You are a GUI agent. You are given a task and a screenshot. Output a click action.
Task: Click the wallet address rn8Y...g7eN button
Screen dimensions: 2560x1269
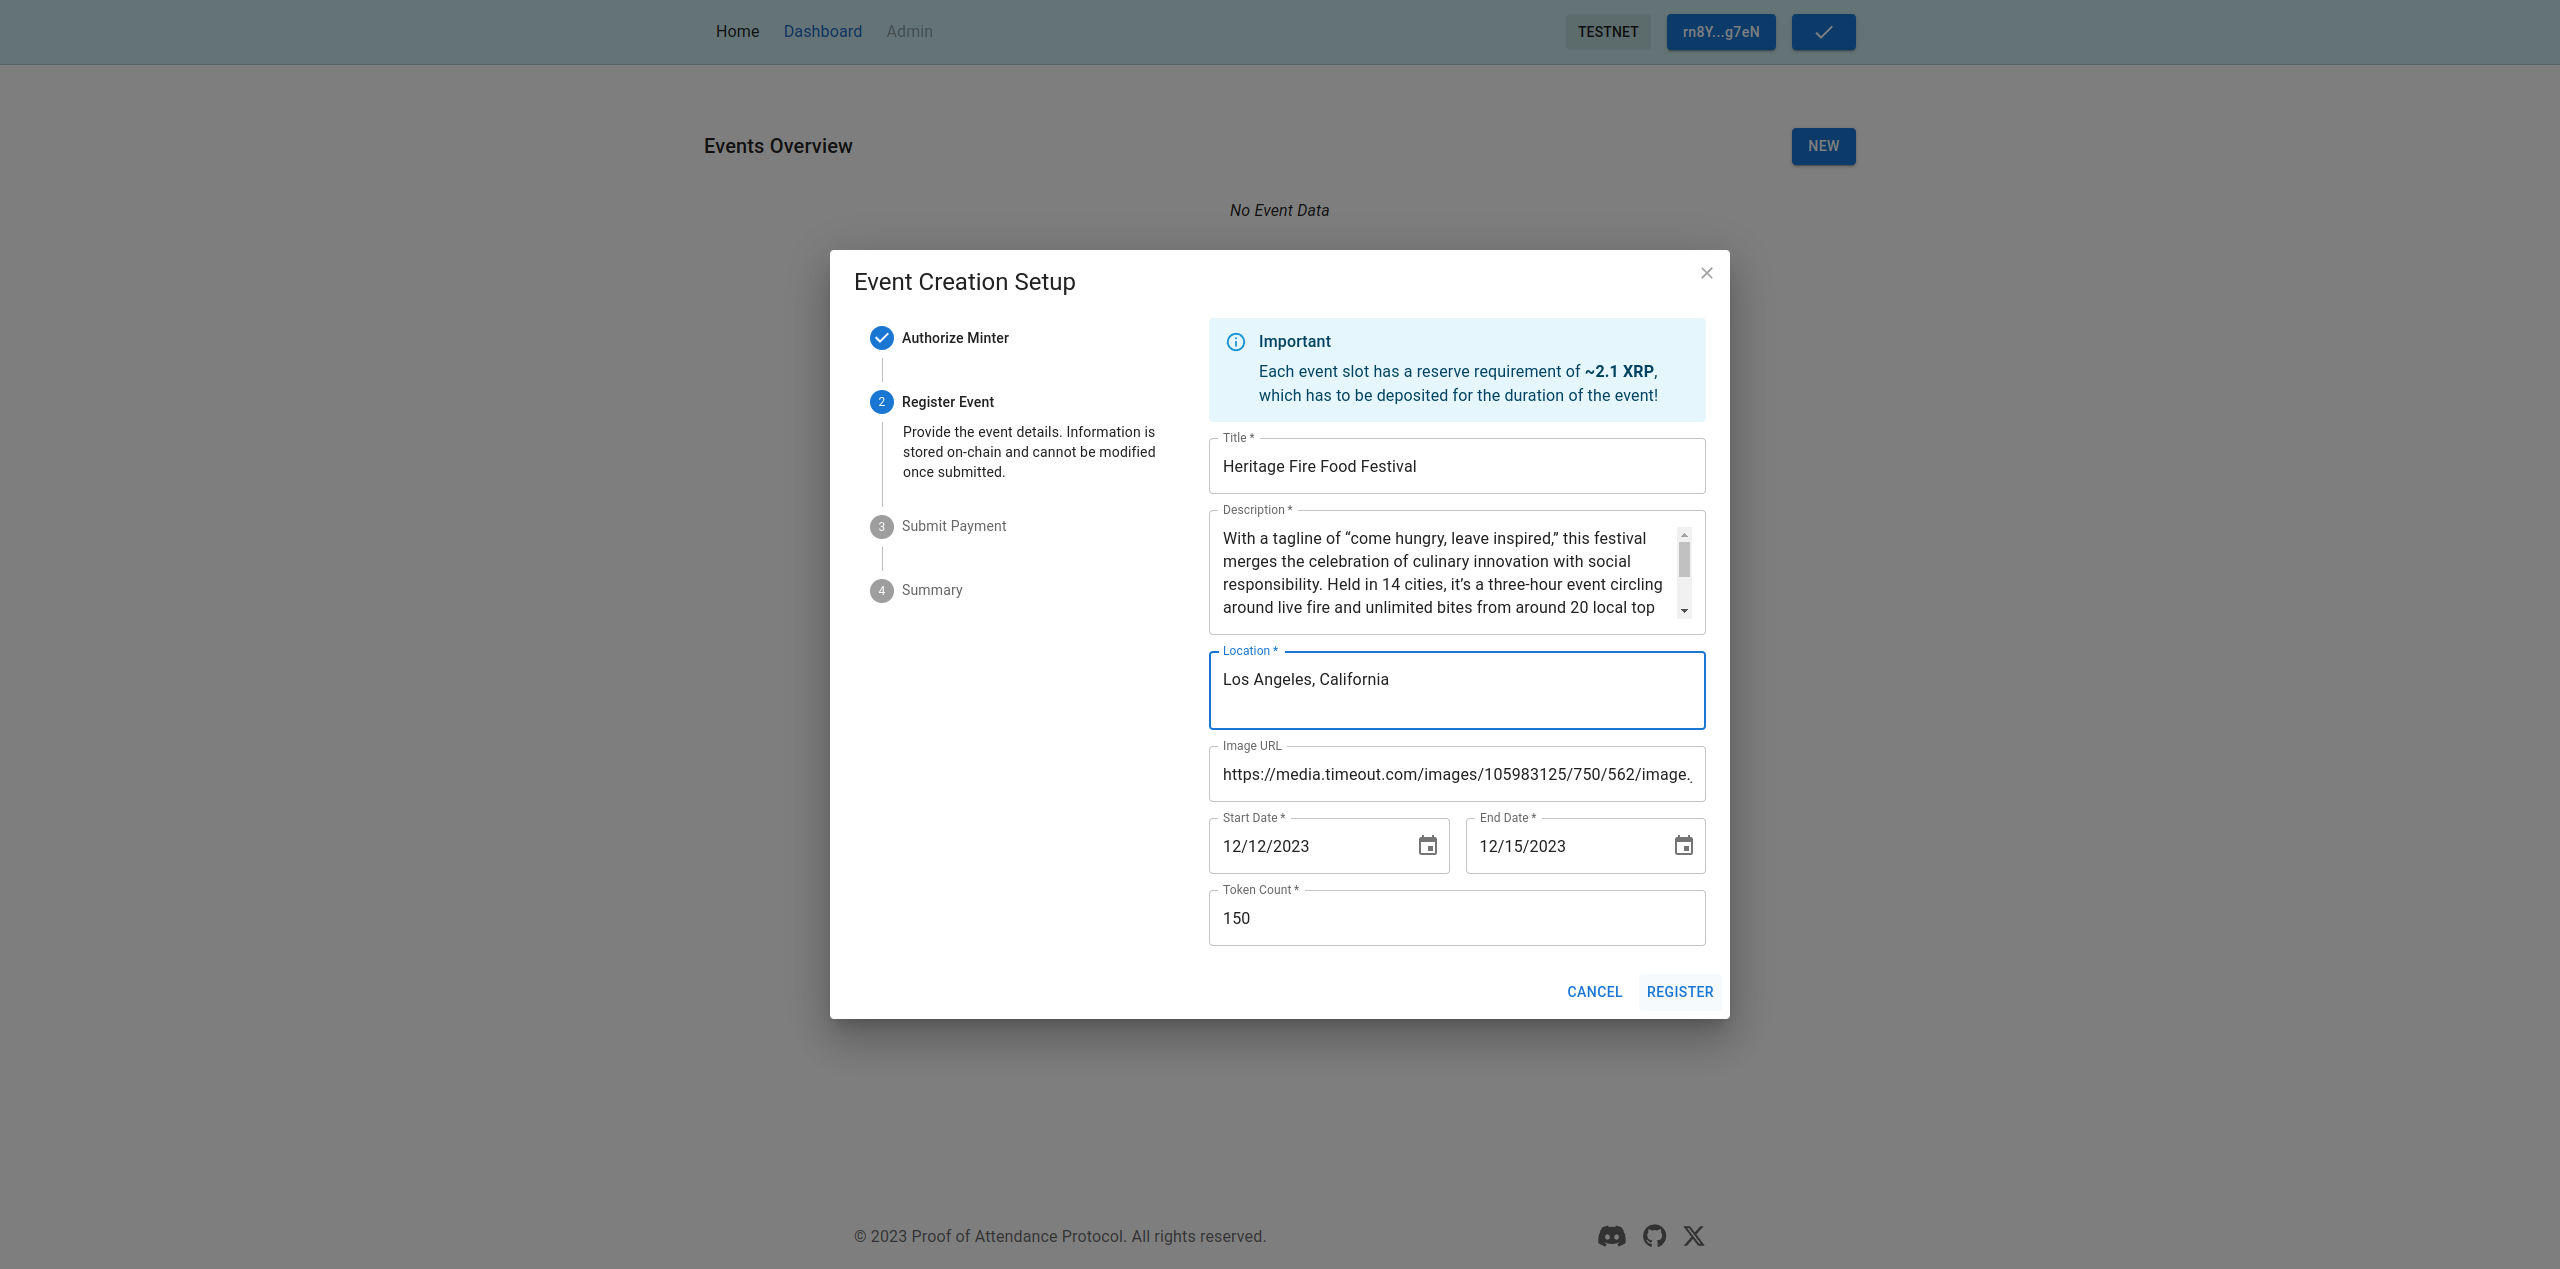tap(1720, 32)
